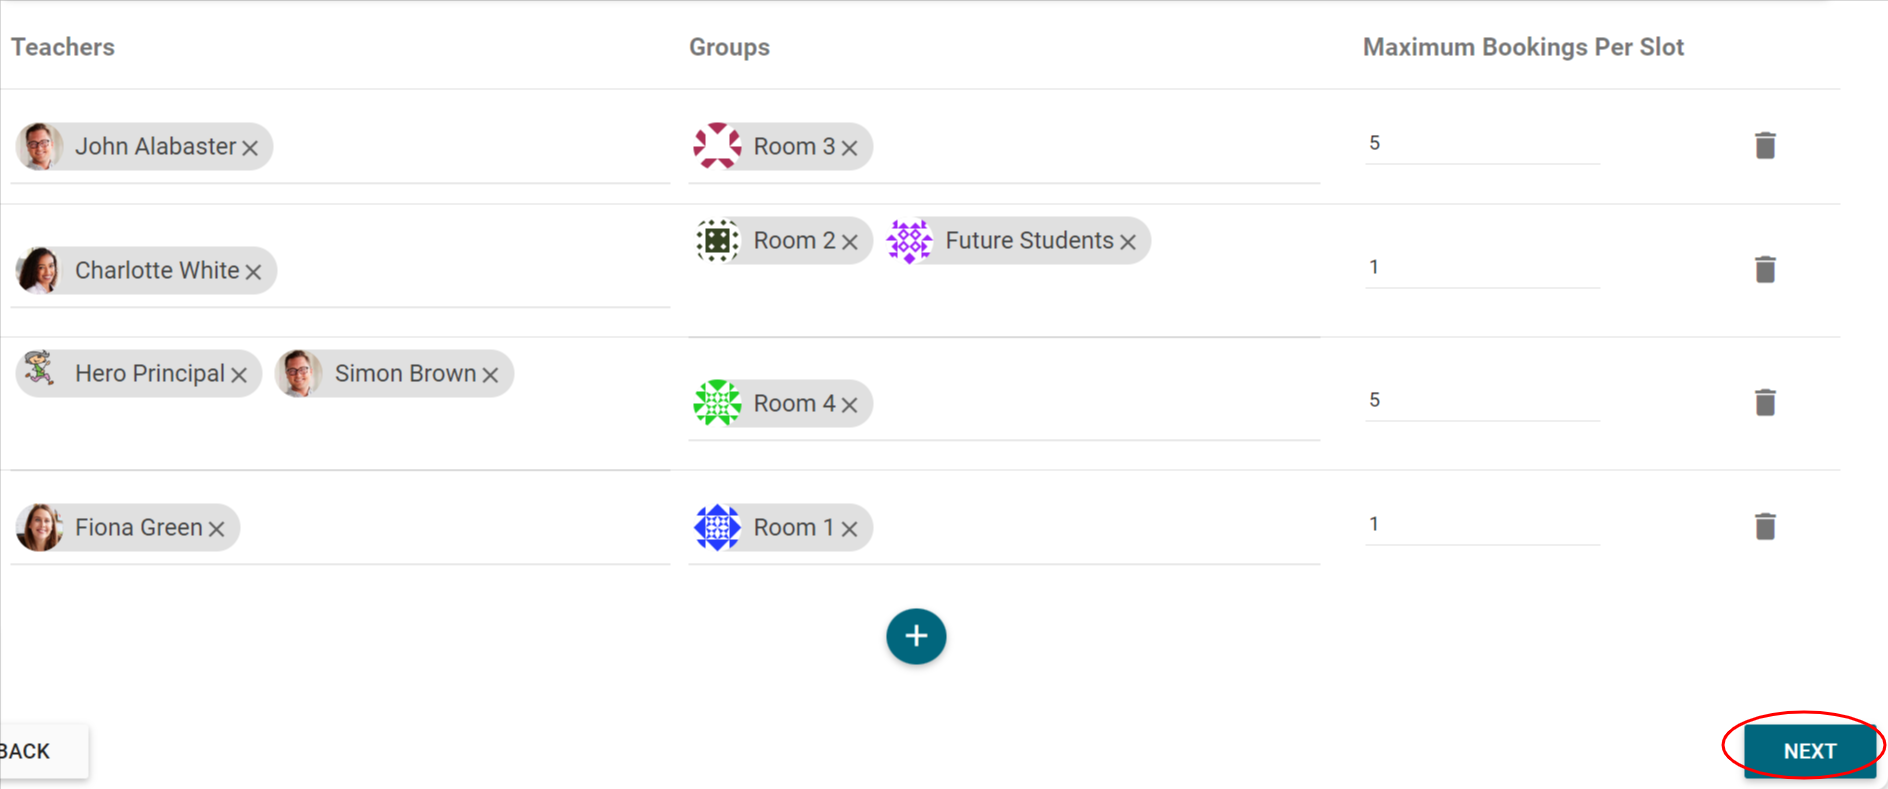Image resolution: width=1888 pixels, height=789 pixels.
Task: Remove Room 2 group chip
Action: coord(849,242)
